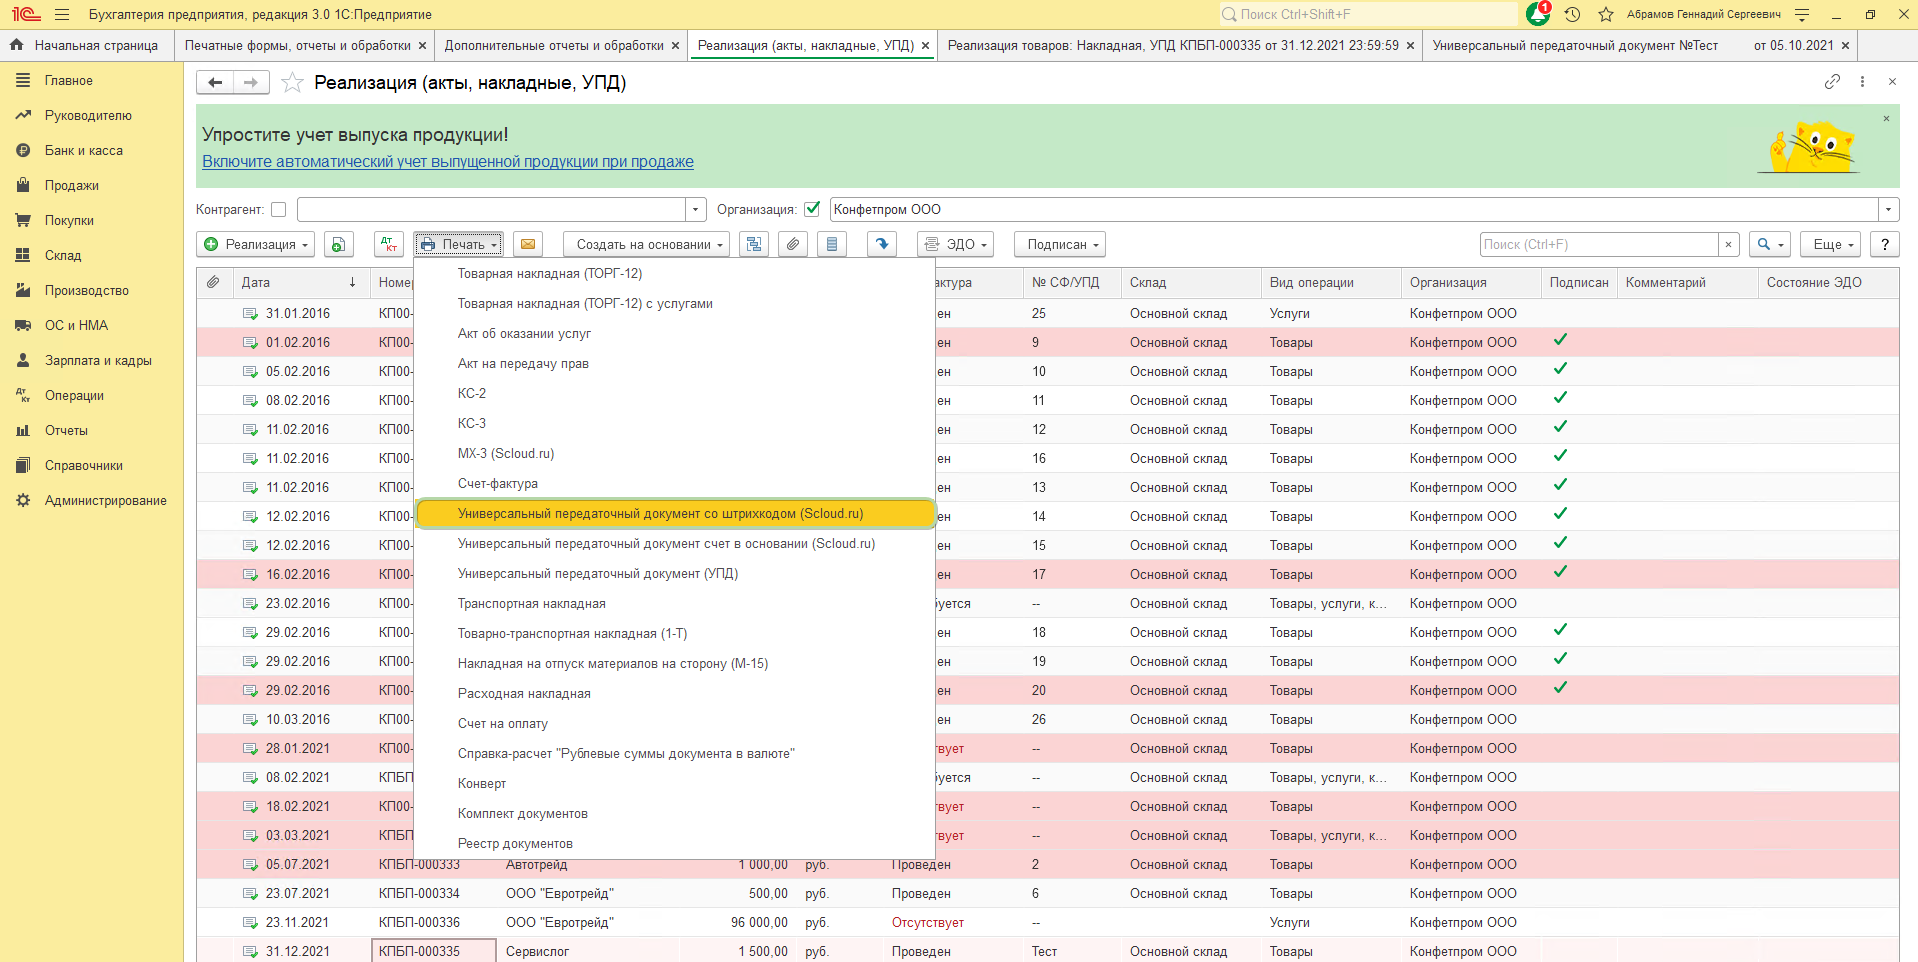Go forward with the right arrow button
Image resolution: width=1918 pixels, height=962 pixels.
point(251,82)
